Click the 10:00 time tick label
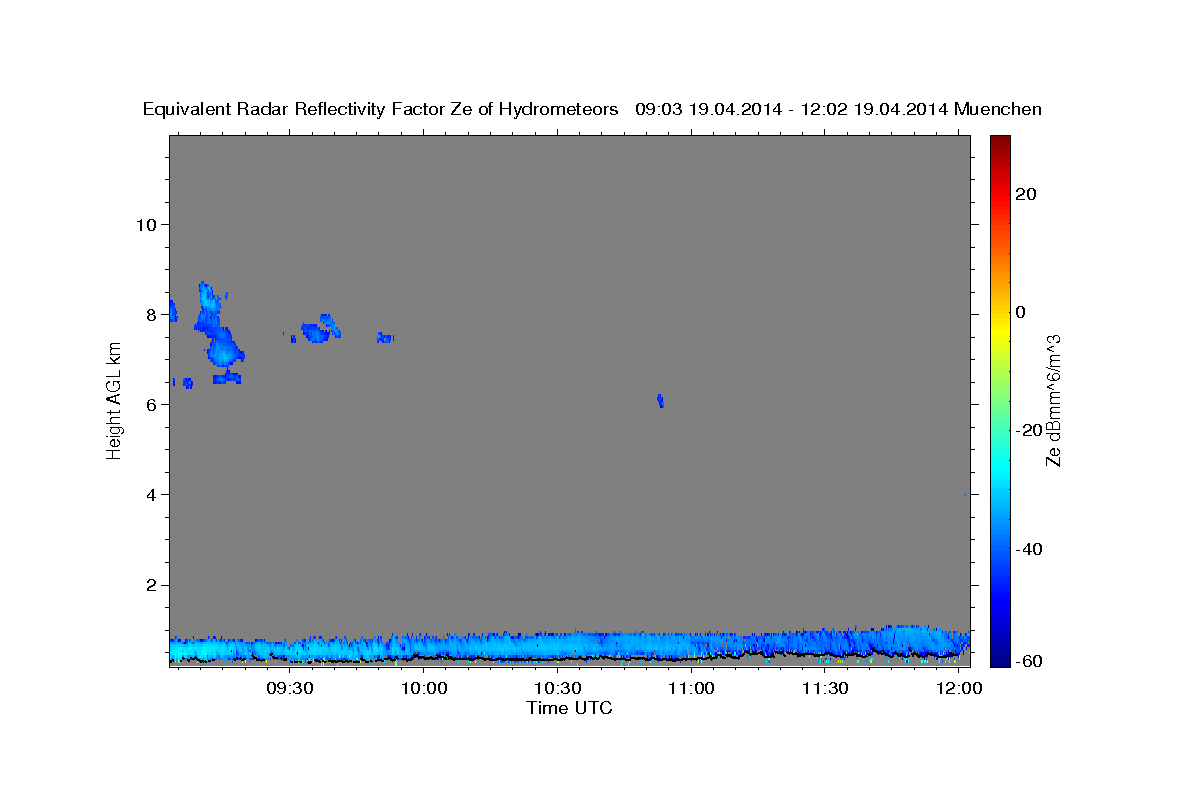1200x800 pixels. 424,689
